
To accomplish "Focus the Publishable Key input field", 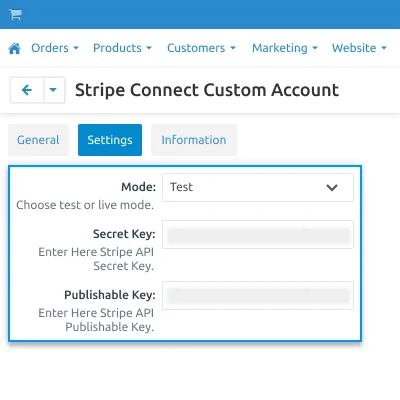I will (x=258, y=295).
